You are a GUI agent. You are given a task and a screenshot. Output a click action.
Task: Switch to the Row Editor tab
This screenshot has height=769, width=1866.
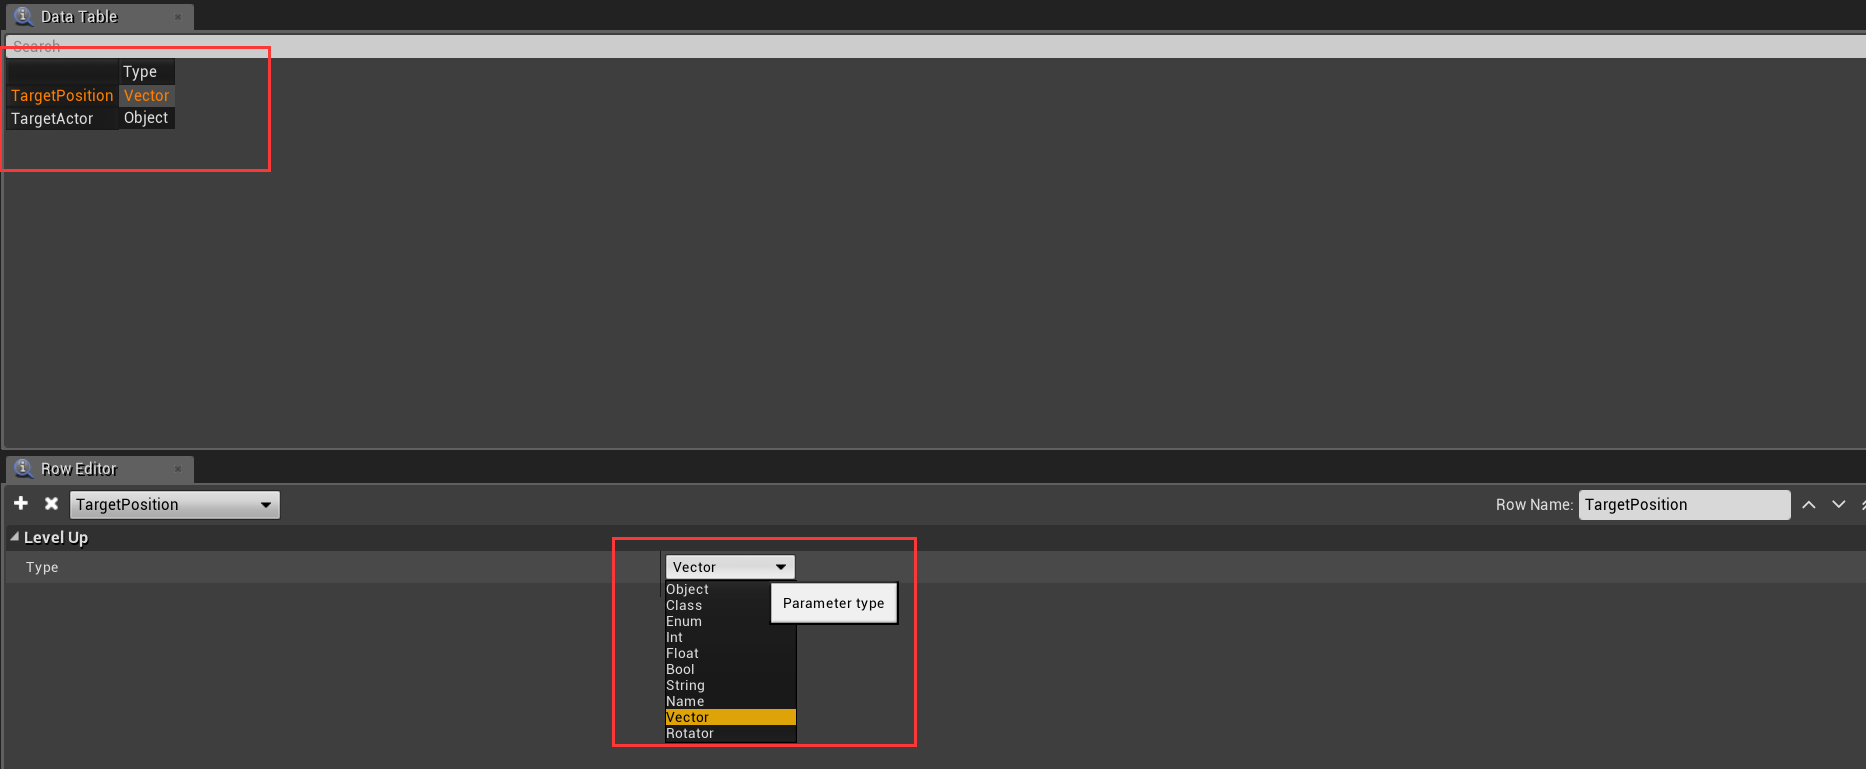tap(79, 469)
